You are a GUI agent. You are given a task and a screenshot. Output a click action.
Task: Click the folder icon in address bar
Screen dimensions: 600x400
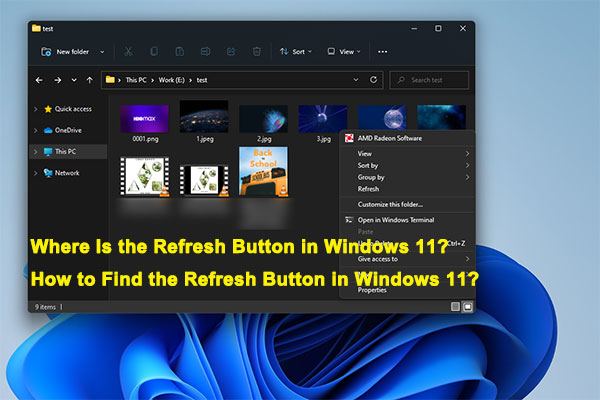coord(110,80)
